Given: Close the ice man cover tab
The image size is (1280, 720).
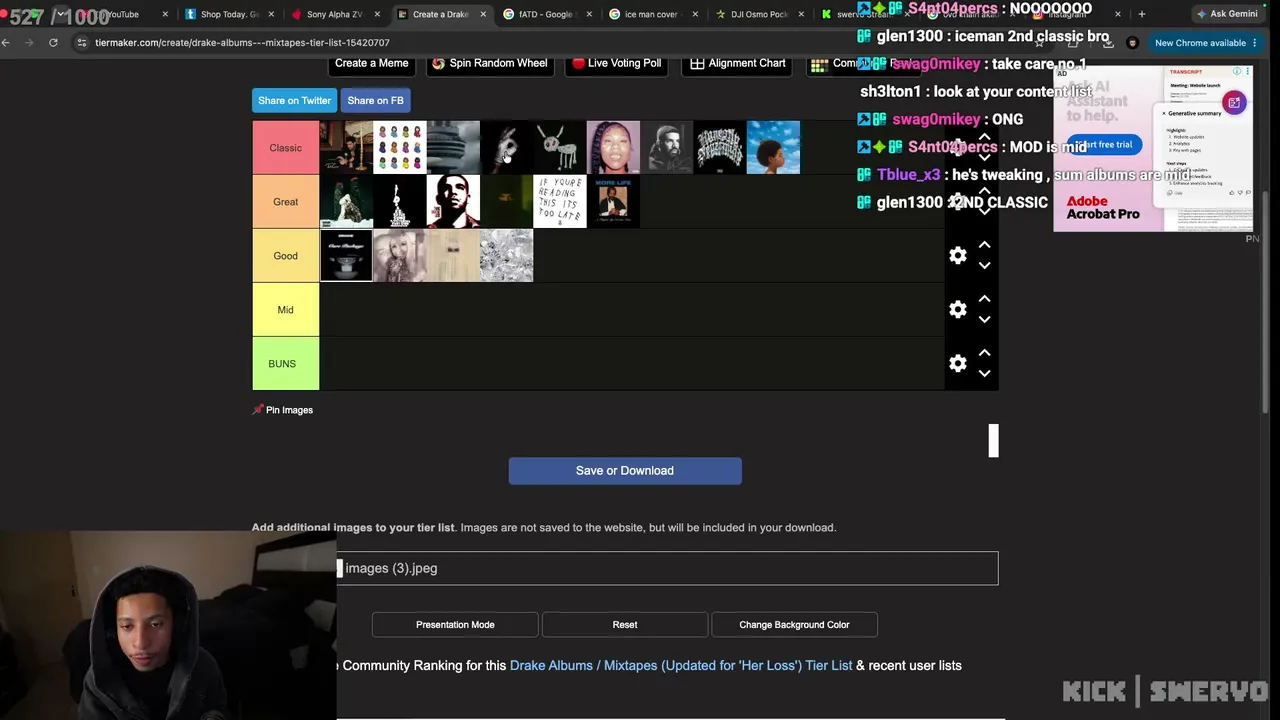Looking at the screenshot, I should 695,14.
